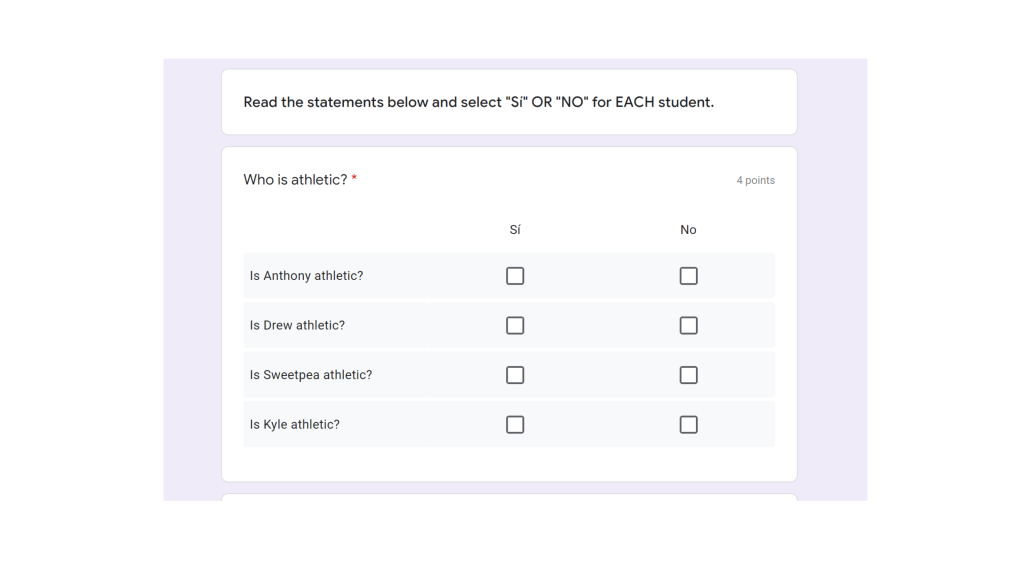This screenshot has width=1024, height=576.
Task: Click the '4 points' label
Action: [x=755, y=181]
